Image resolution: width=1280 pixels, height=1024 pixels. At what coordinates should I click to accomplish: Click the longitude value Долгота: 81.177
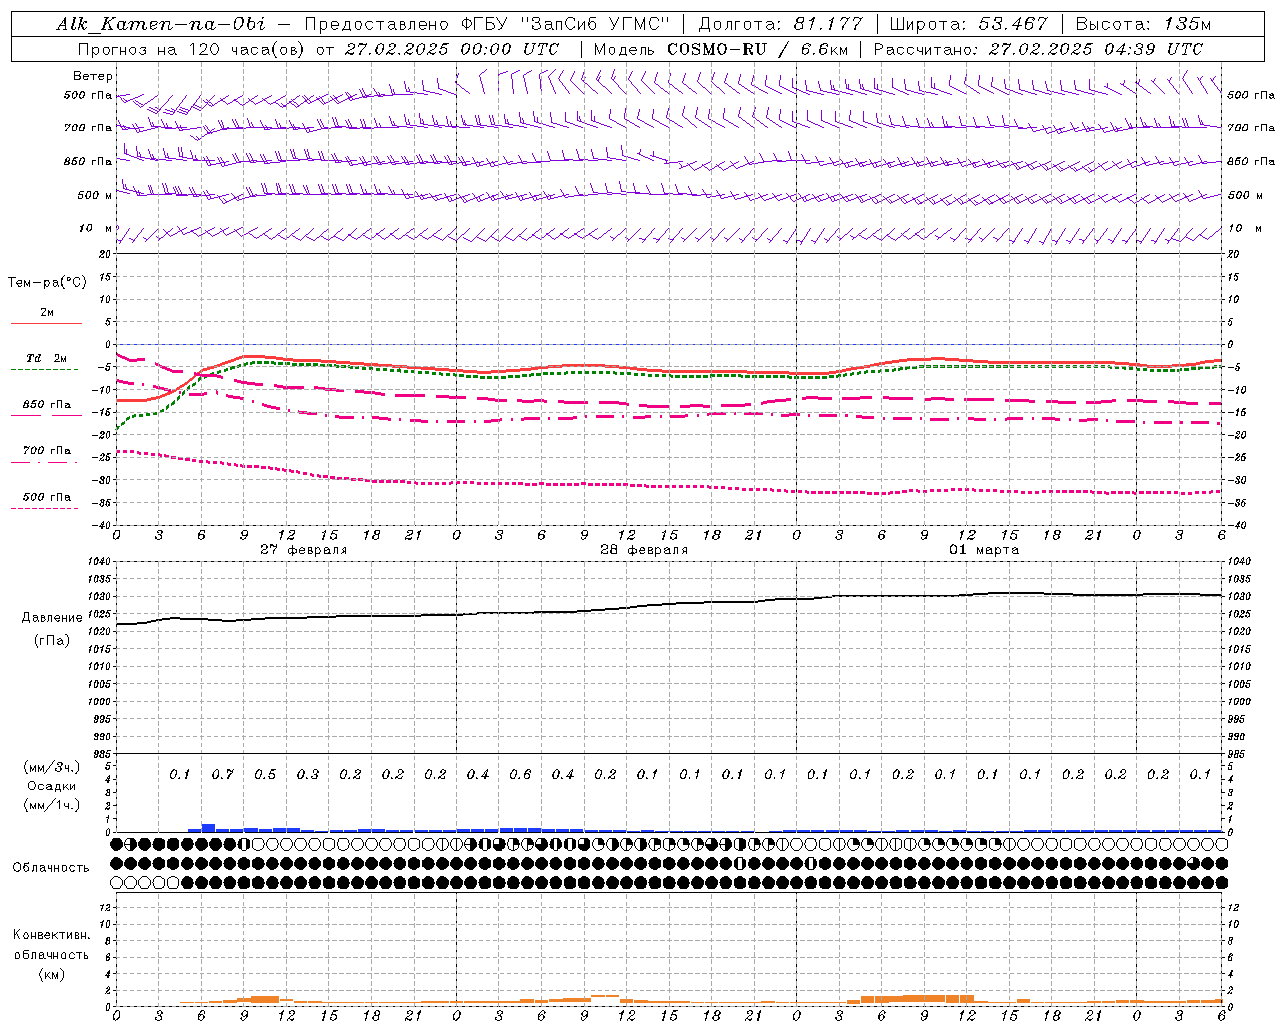tap(780, 24)
